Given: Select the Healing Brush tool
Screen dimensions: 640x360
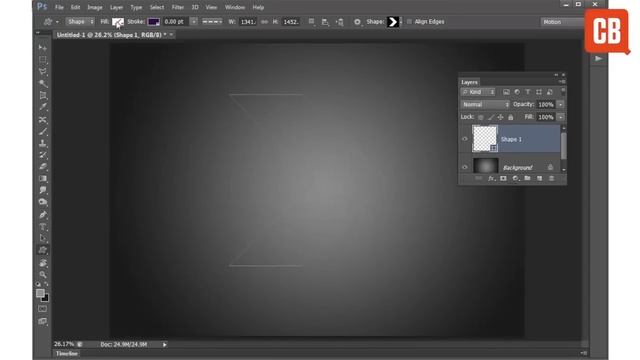Looking at the screenshot, I should (42, 120).
